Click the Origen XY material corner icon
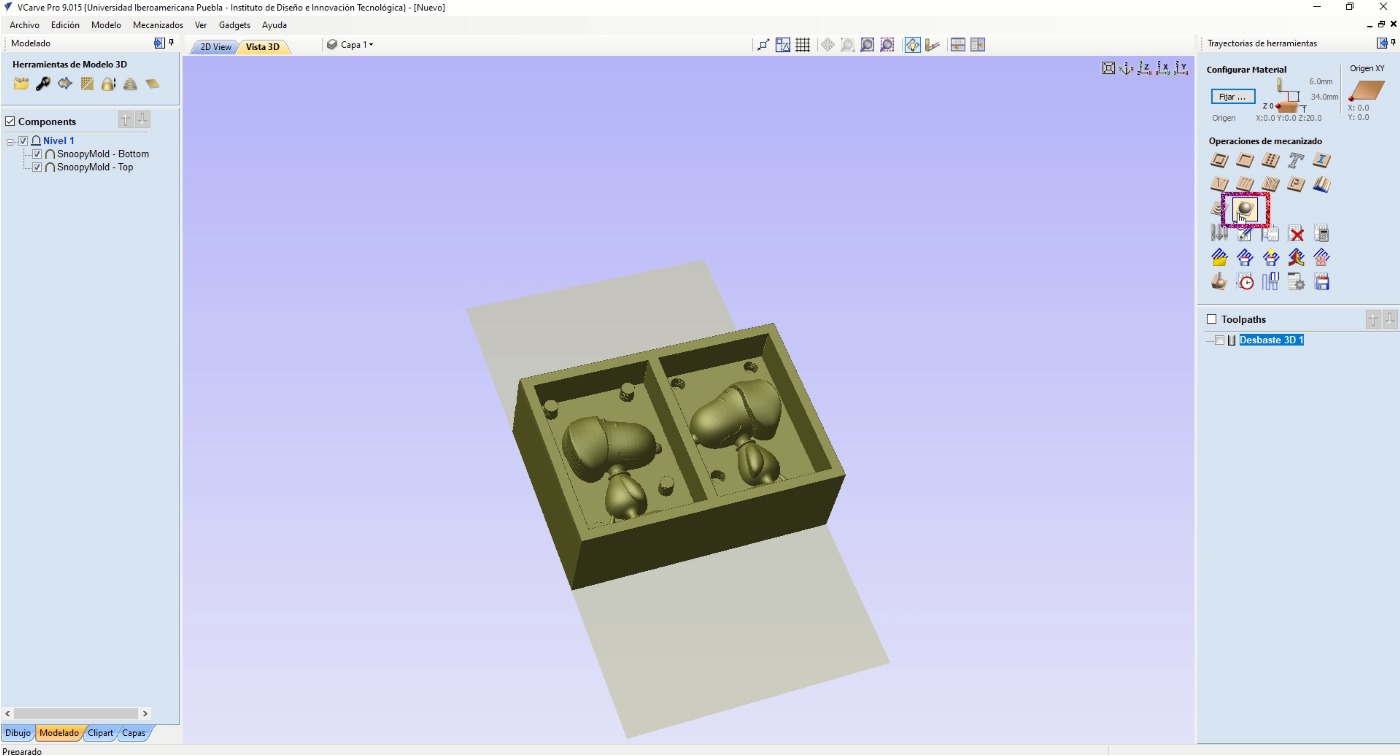This screenshot has height=756, width=1400. pos(1367,90)
